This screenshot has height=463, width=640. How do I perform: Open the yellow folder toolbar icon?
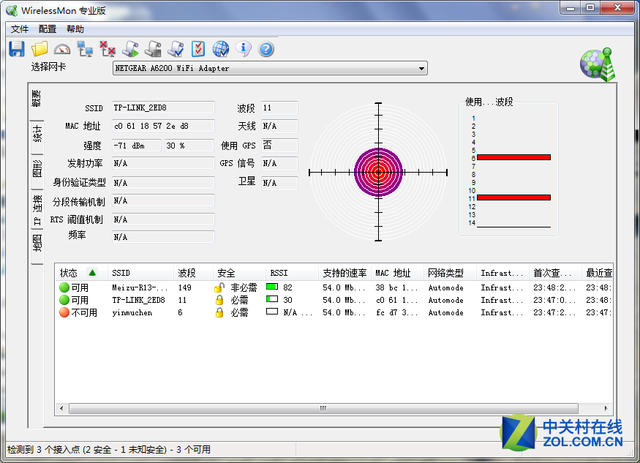point(40,49)
